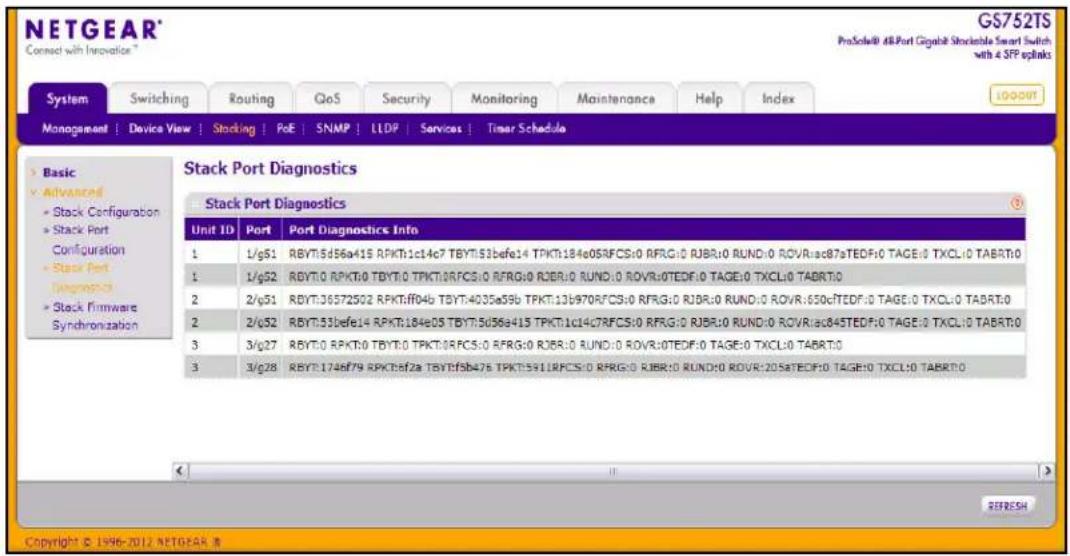Open the PoE submenu
Viewport: 1070px width, 556px height.
click(x=285, y=128)
